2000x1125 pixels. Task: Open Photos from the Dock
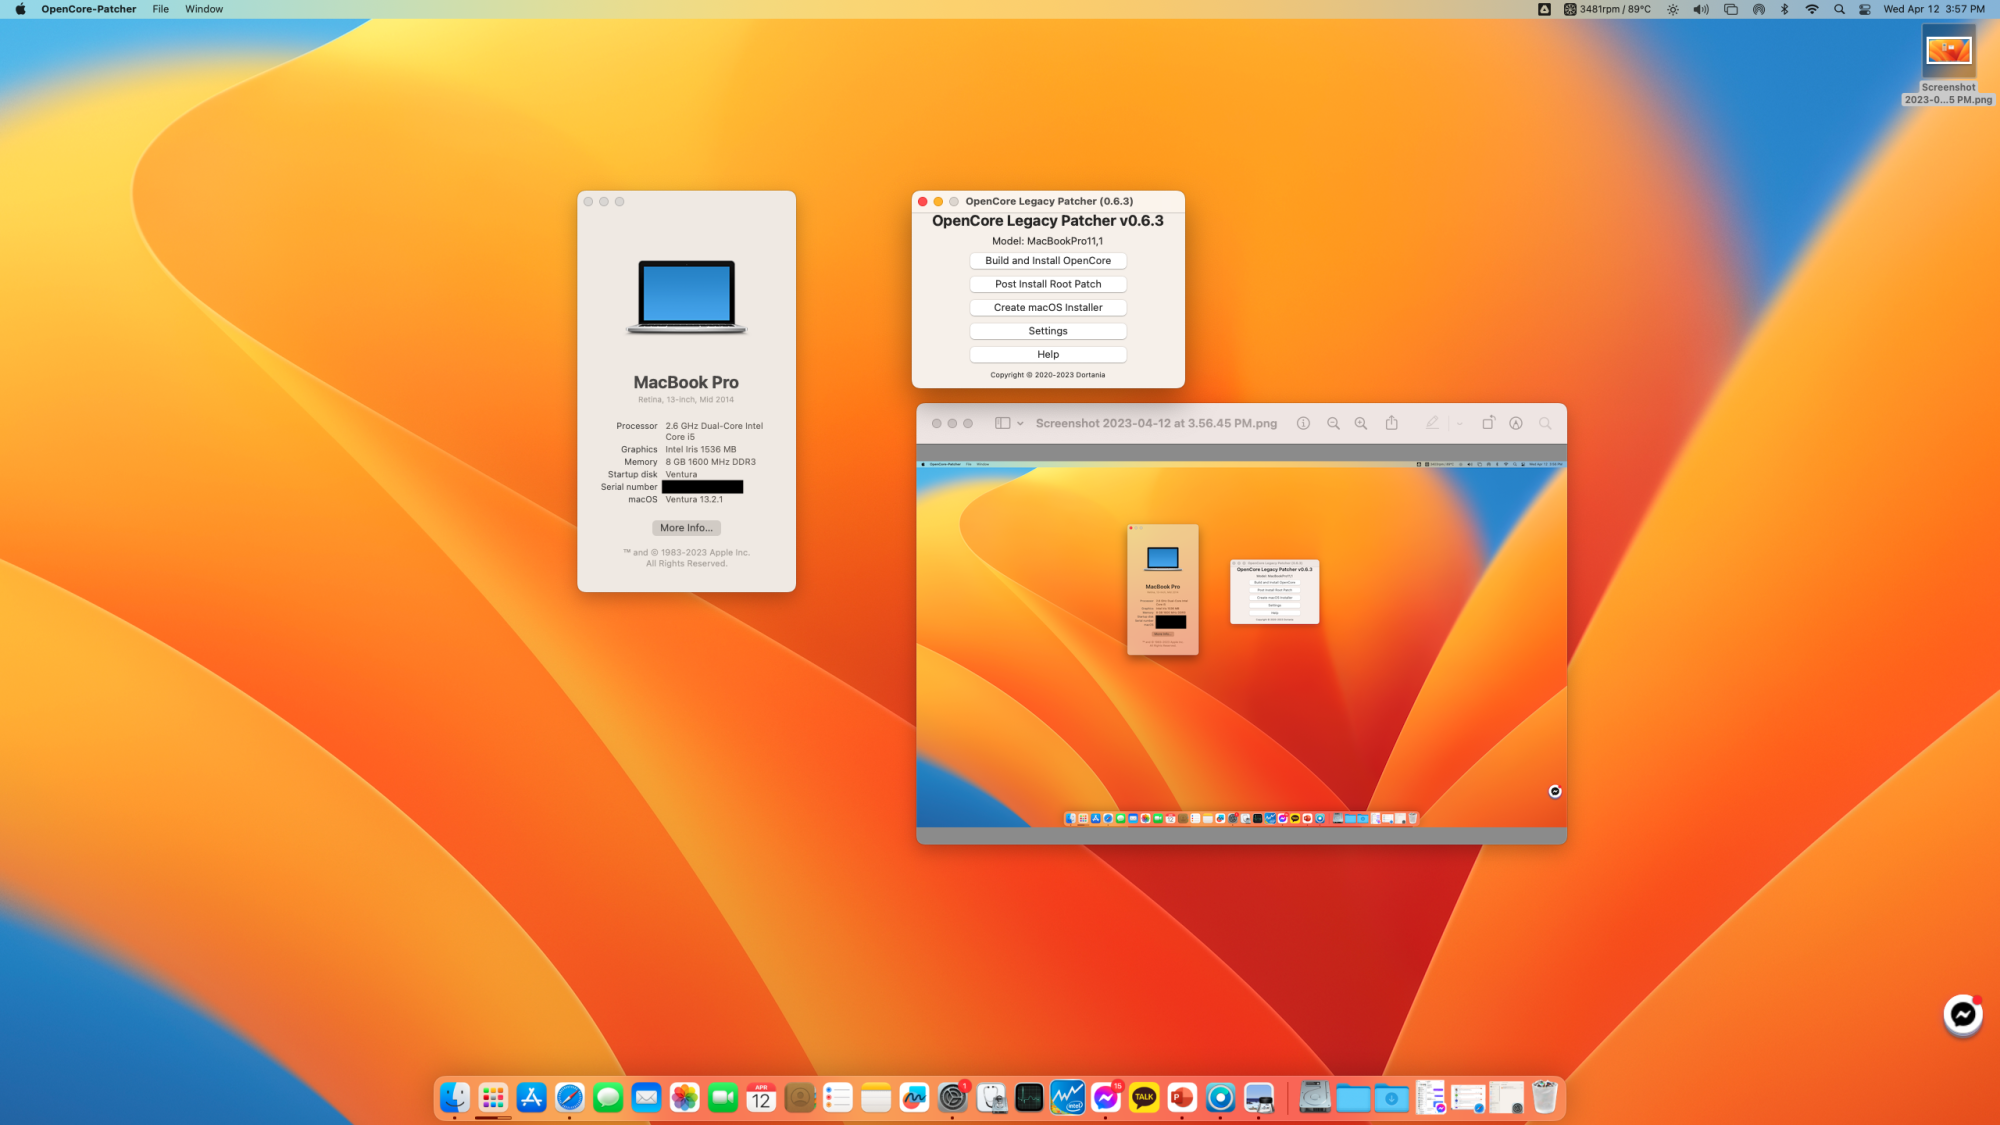[x=685, y=1098]
